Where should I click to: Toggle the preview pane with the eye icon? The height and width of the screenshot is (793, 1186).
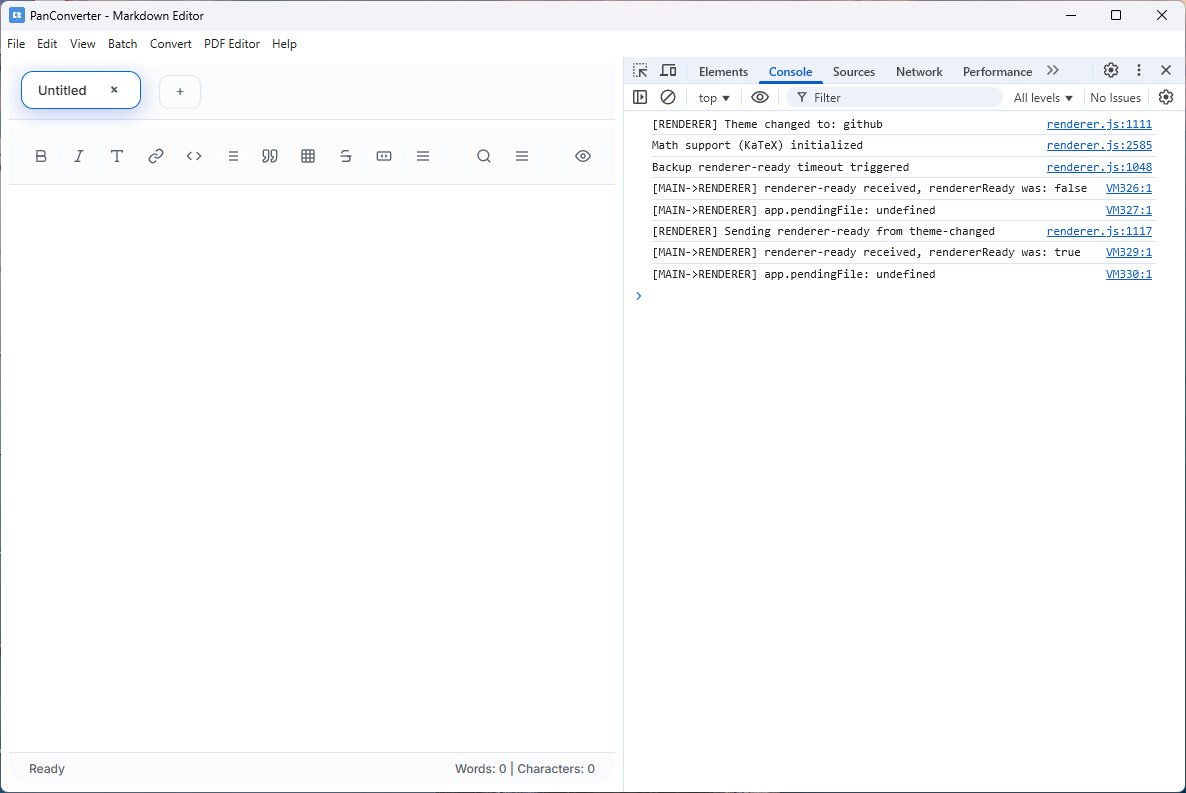tap(582, 156)
